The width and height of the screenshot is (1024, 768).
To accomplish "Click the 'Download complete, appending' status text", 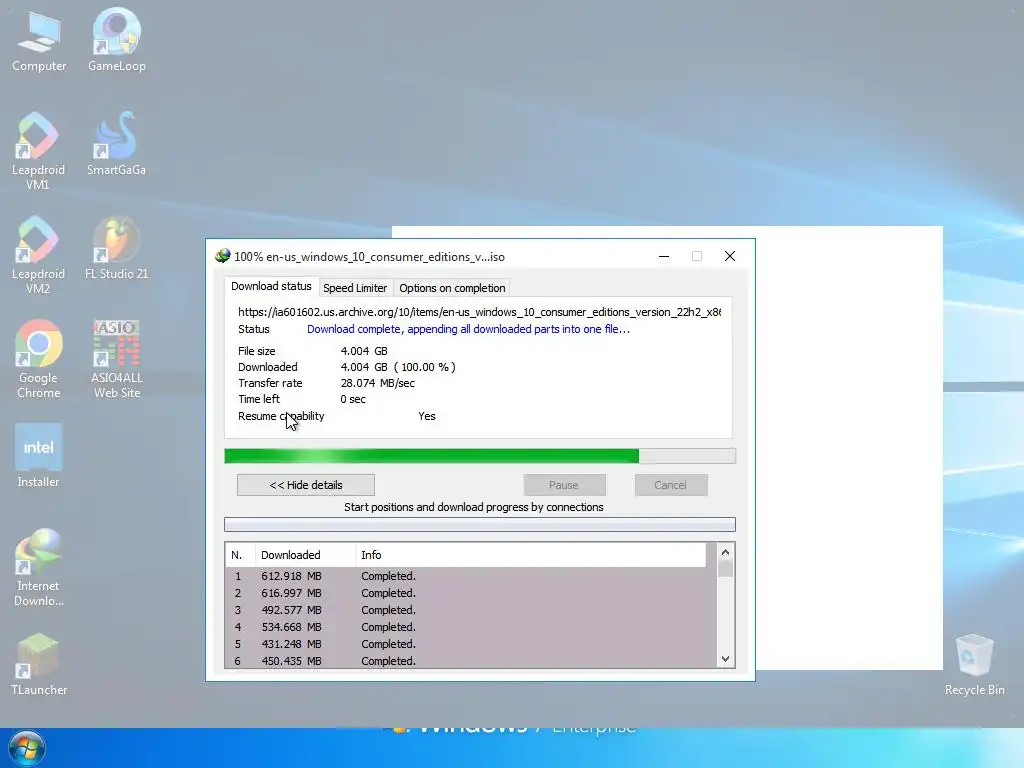I will coord(468,329).
